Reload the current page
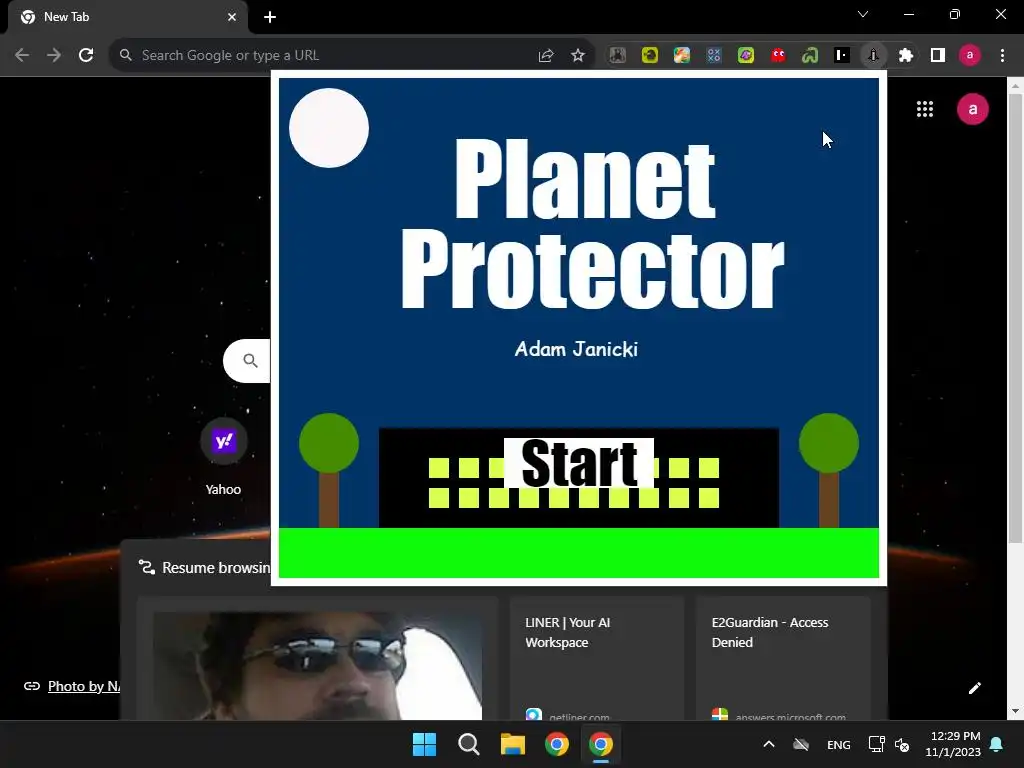Image resolution: width=1024 pixels, height=768 pixels. [x=86, y=56]
